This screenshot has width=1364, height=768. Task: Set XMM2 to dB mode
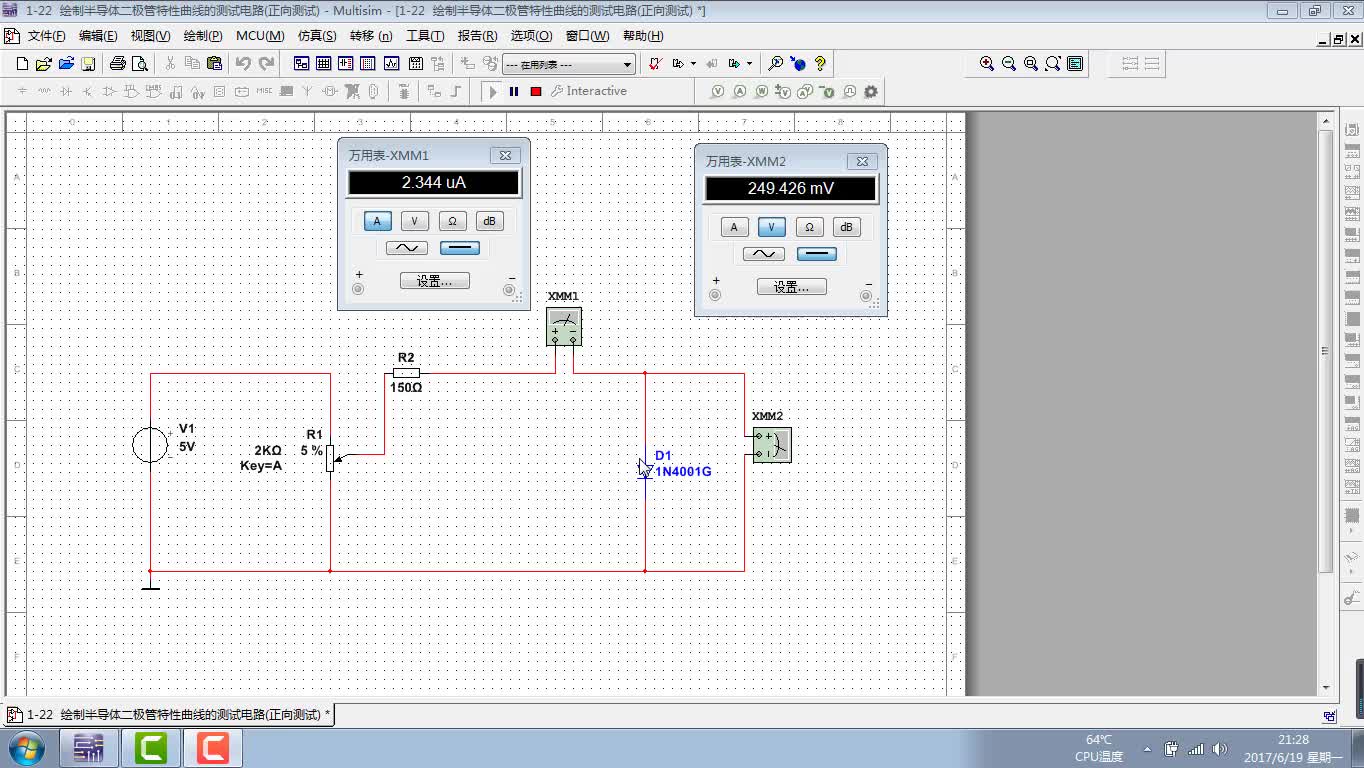point(846,227)
